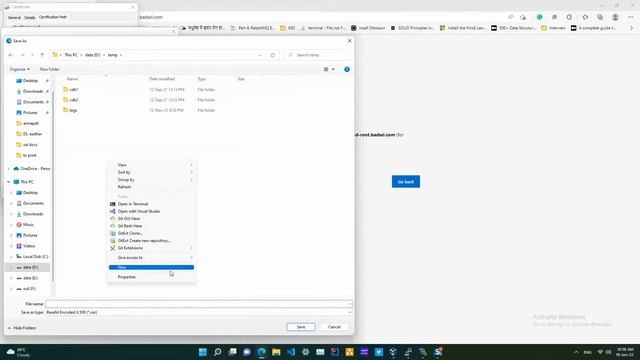Show more bookmarks chevron

(x=631, y=28)
